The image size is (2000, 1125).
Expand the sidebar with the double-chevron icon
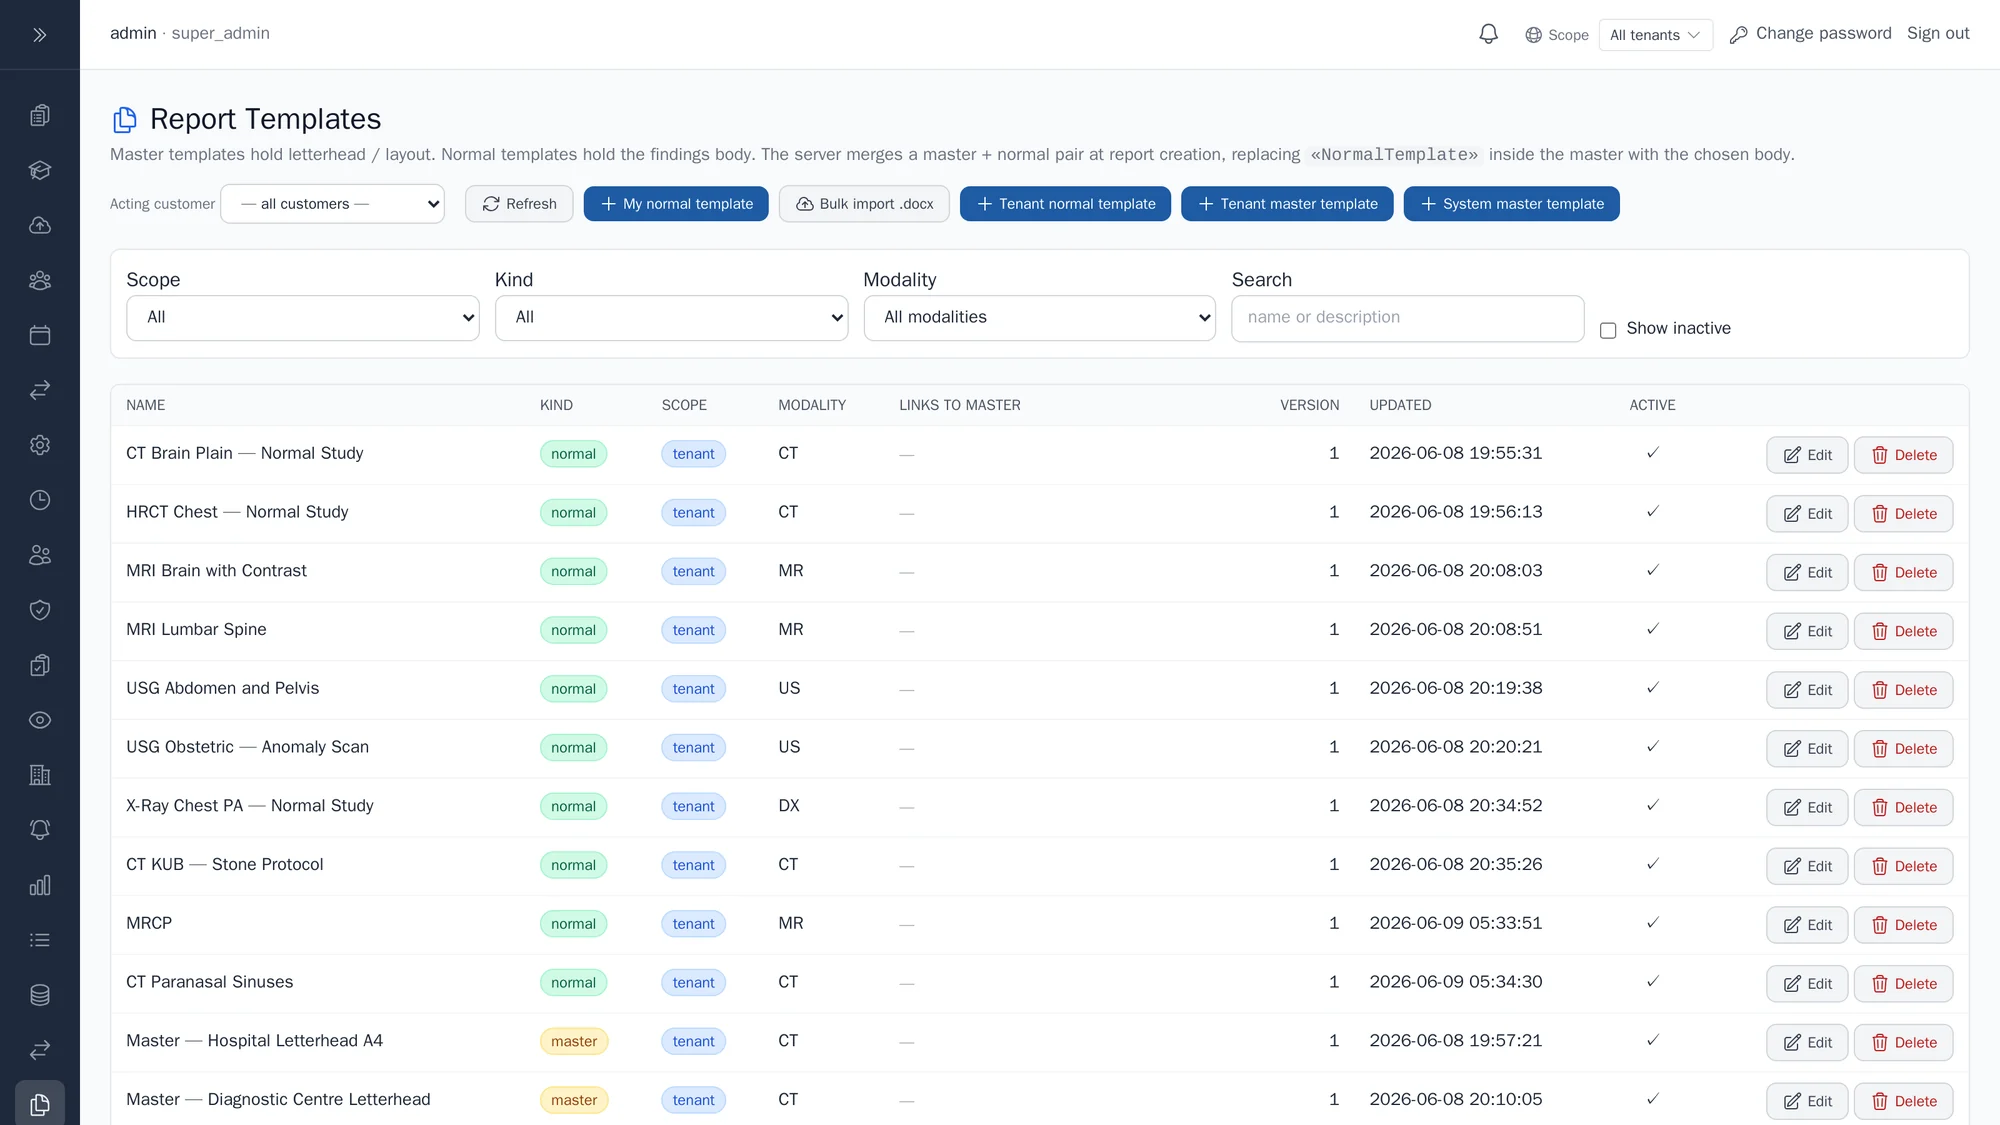click(x=39, y=35)
